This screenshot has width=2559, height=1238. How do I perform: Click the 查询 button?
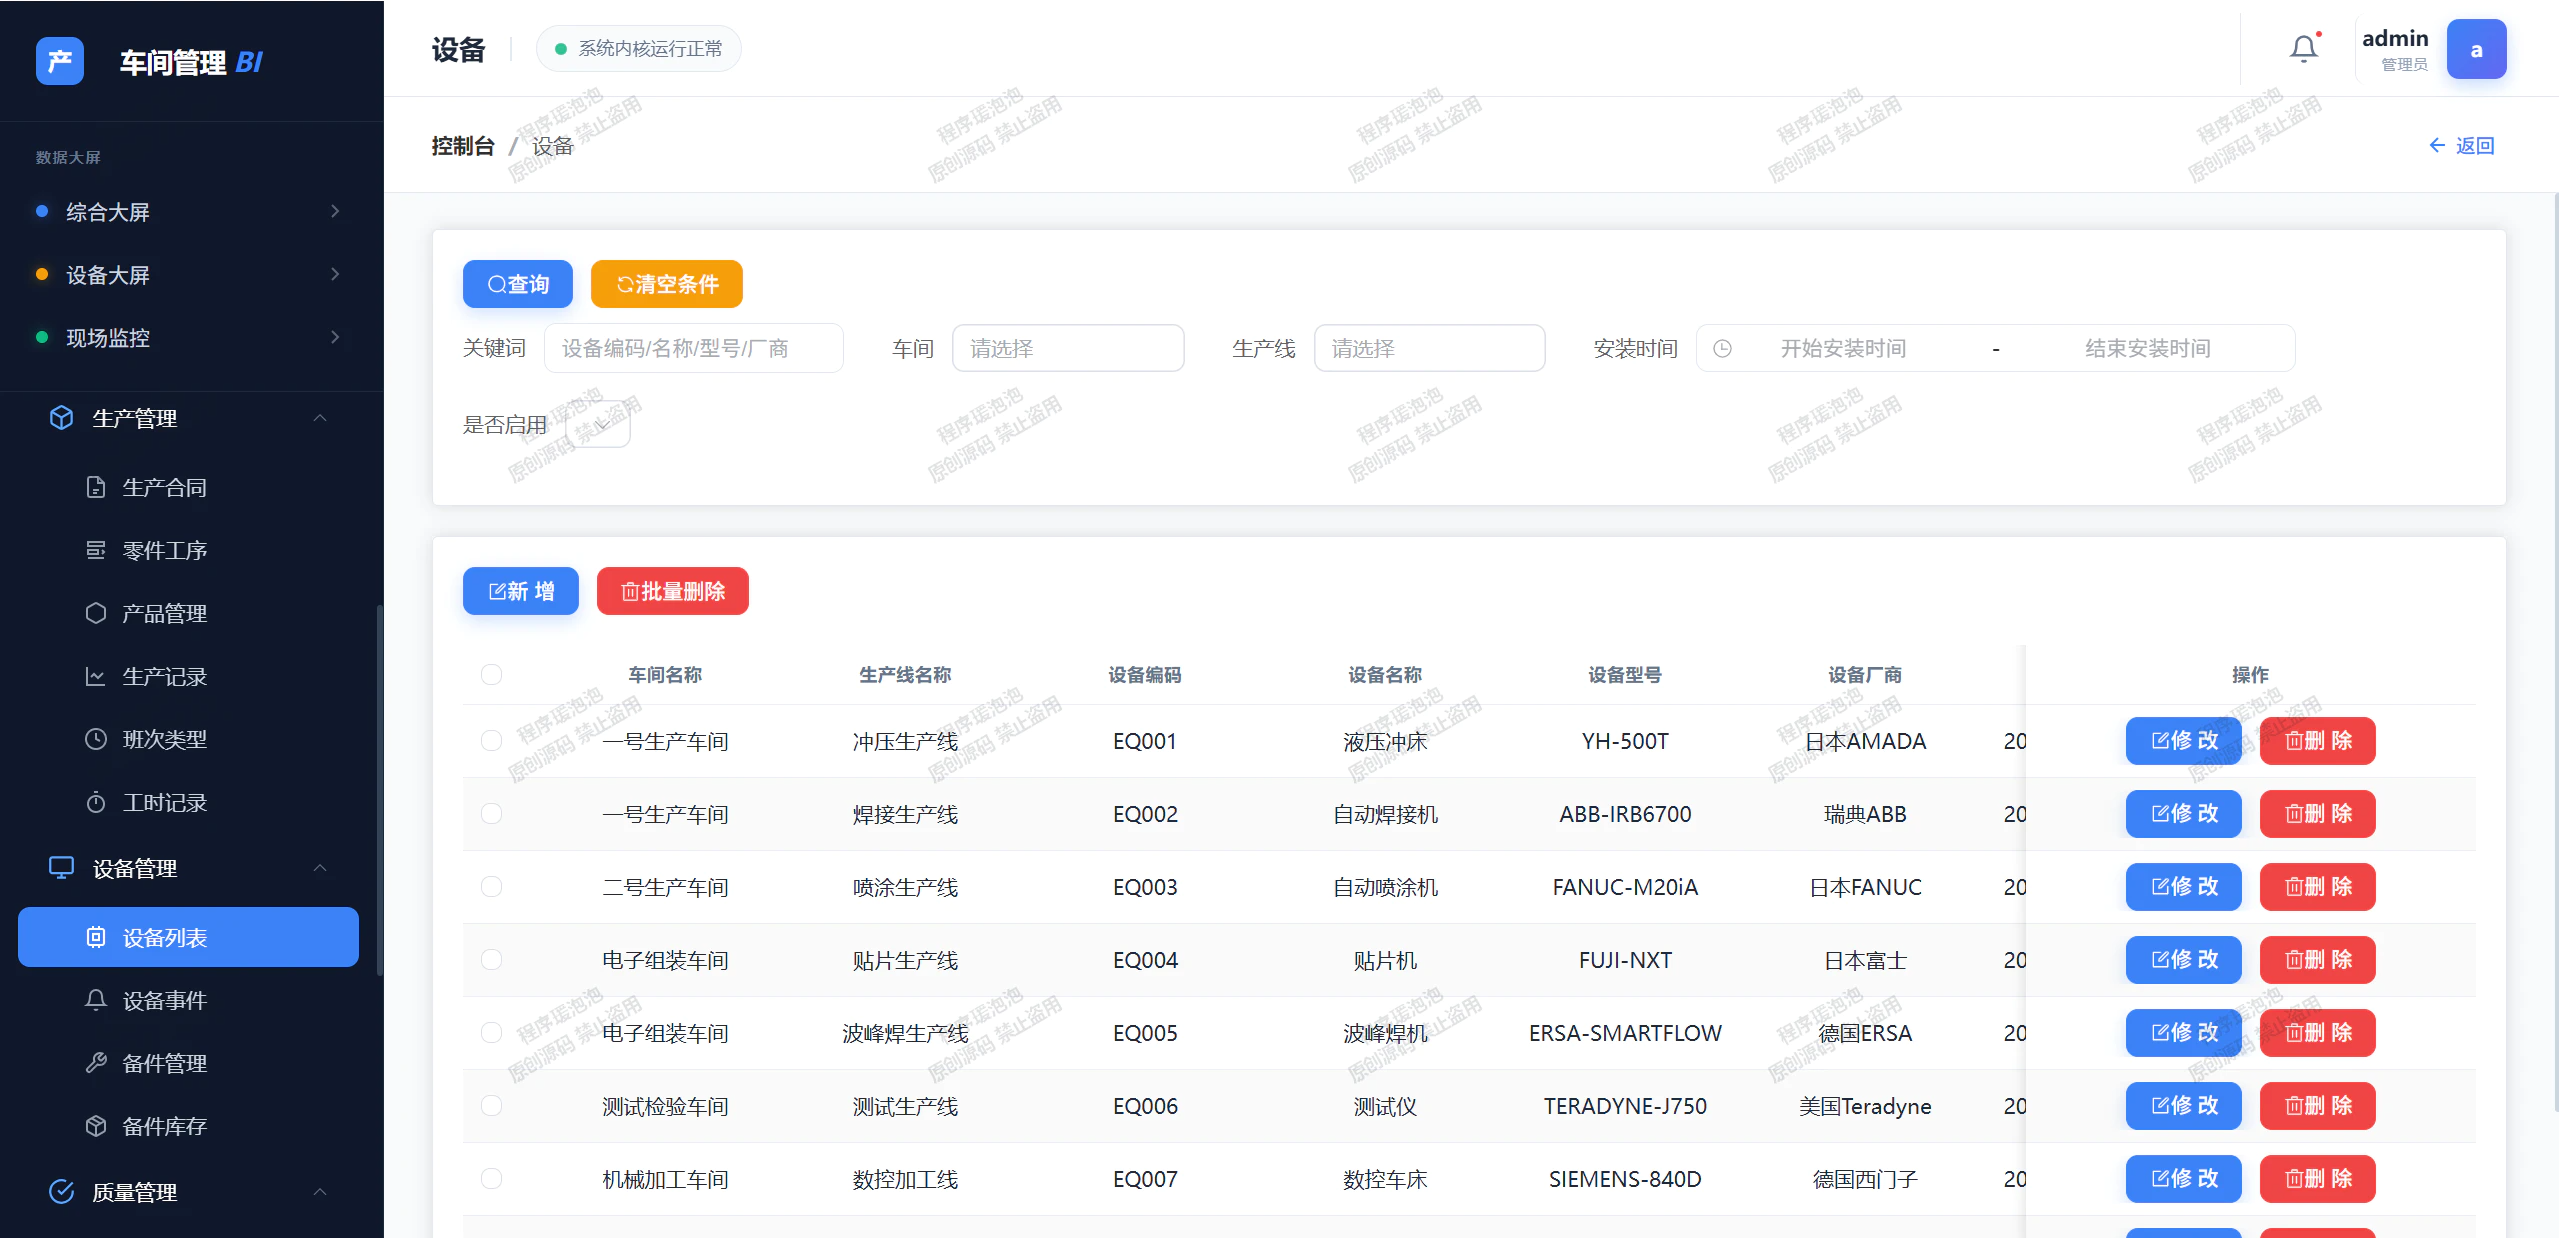click(518, 285)
